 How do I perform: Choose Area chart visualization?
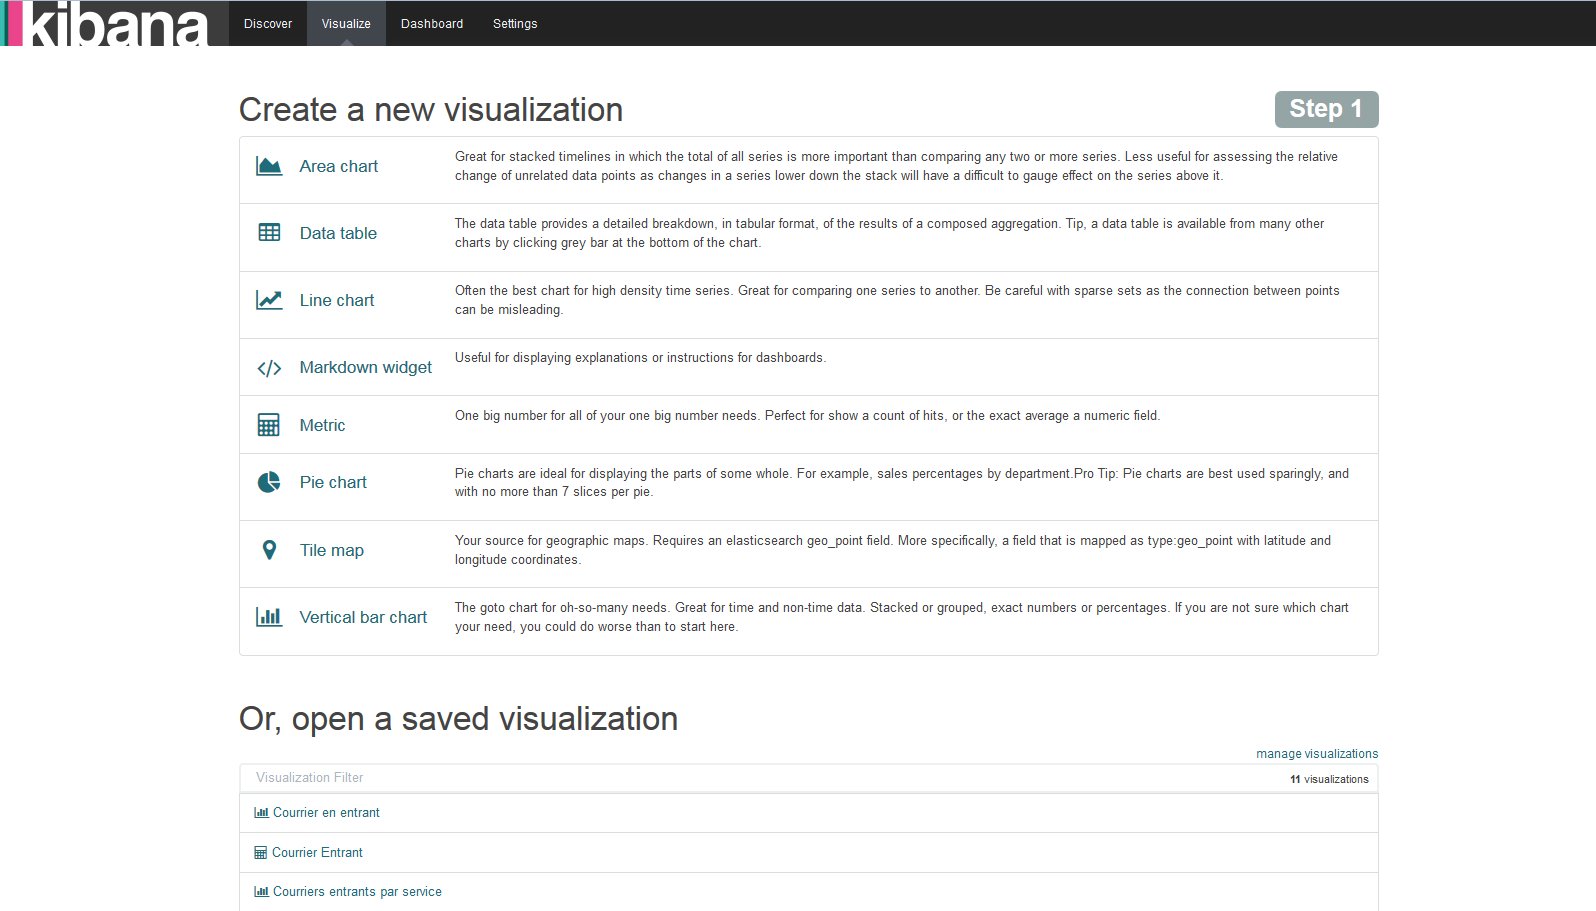(339, 166)
